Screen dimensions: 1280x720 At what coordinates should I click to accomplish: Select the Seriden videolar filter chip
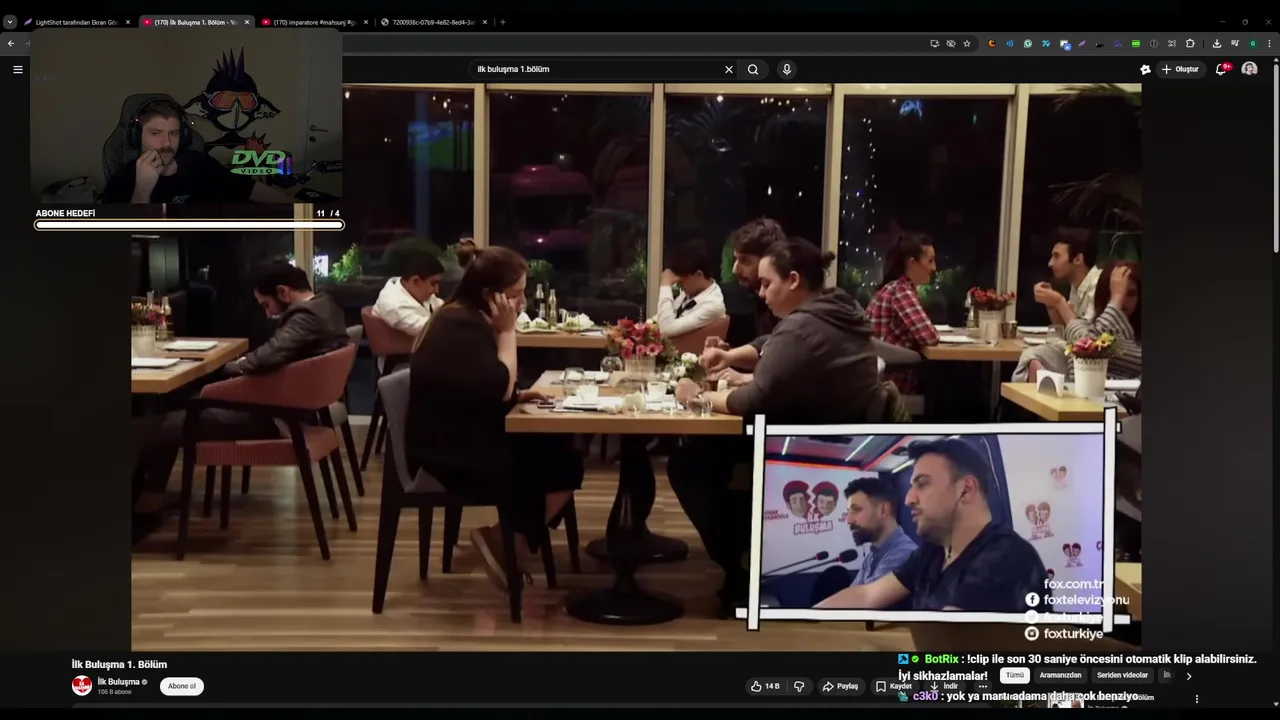(1122, 675)
